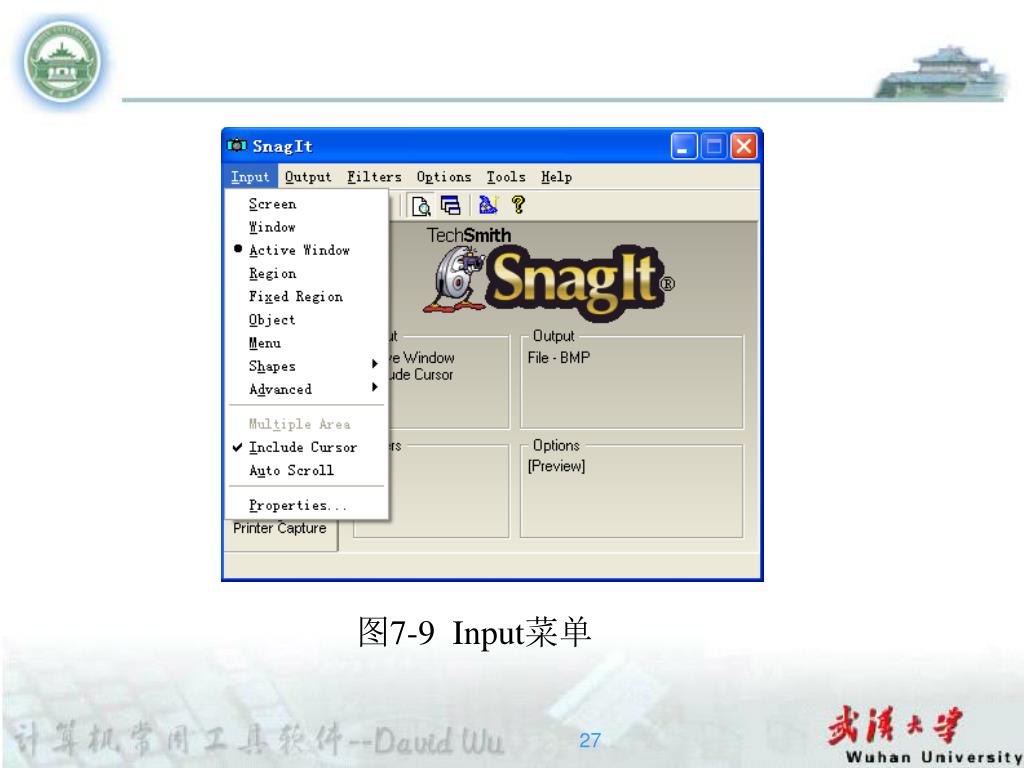Open the Tools menu
Image resolution: width=1024 pixels, height=768 pixels.
pos(506,177)
